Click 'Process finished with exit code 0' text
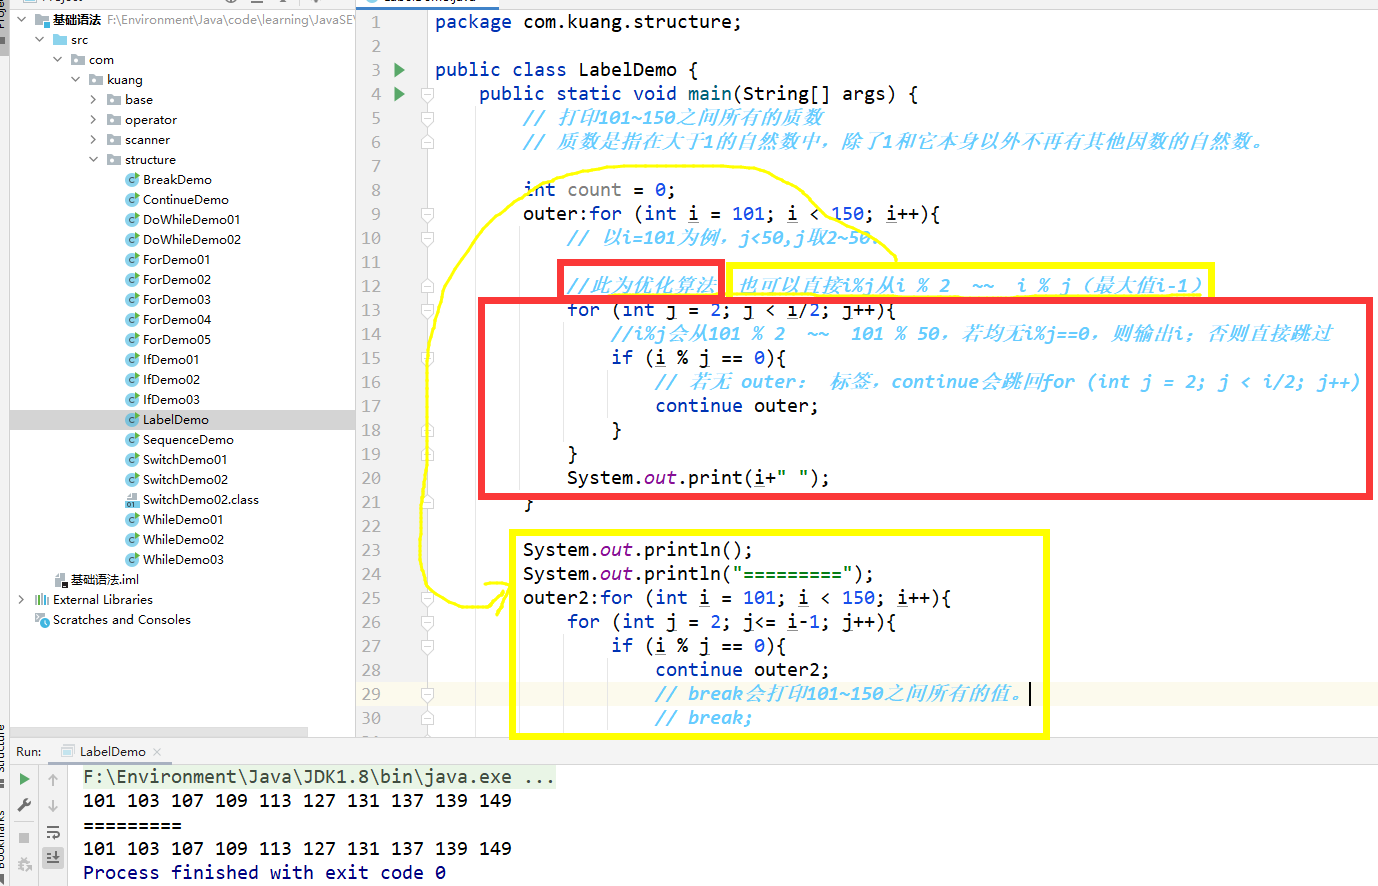Viewport: 1378px width, 886px height. tap(264, 873)
